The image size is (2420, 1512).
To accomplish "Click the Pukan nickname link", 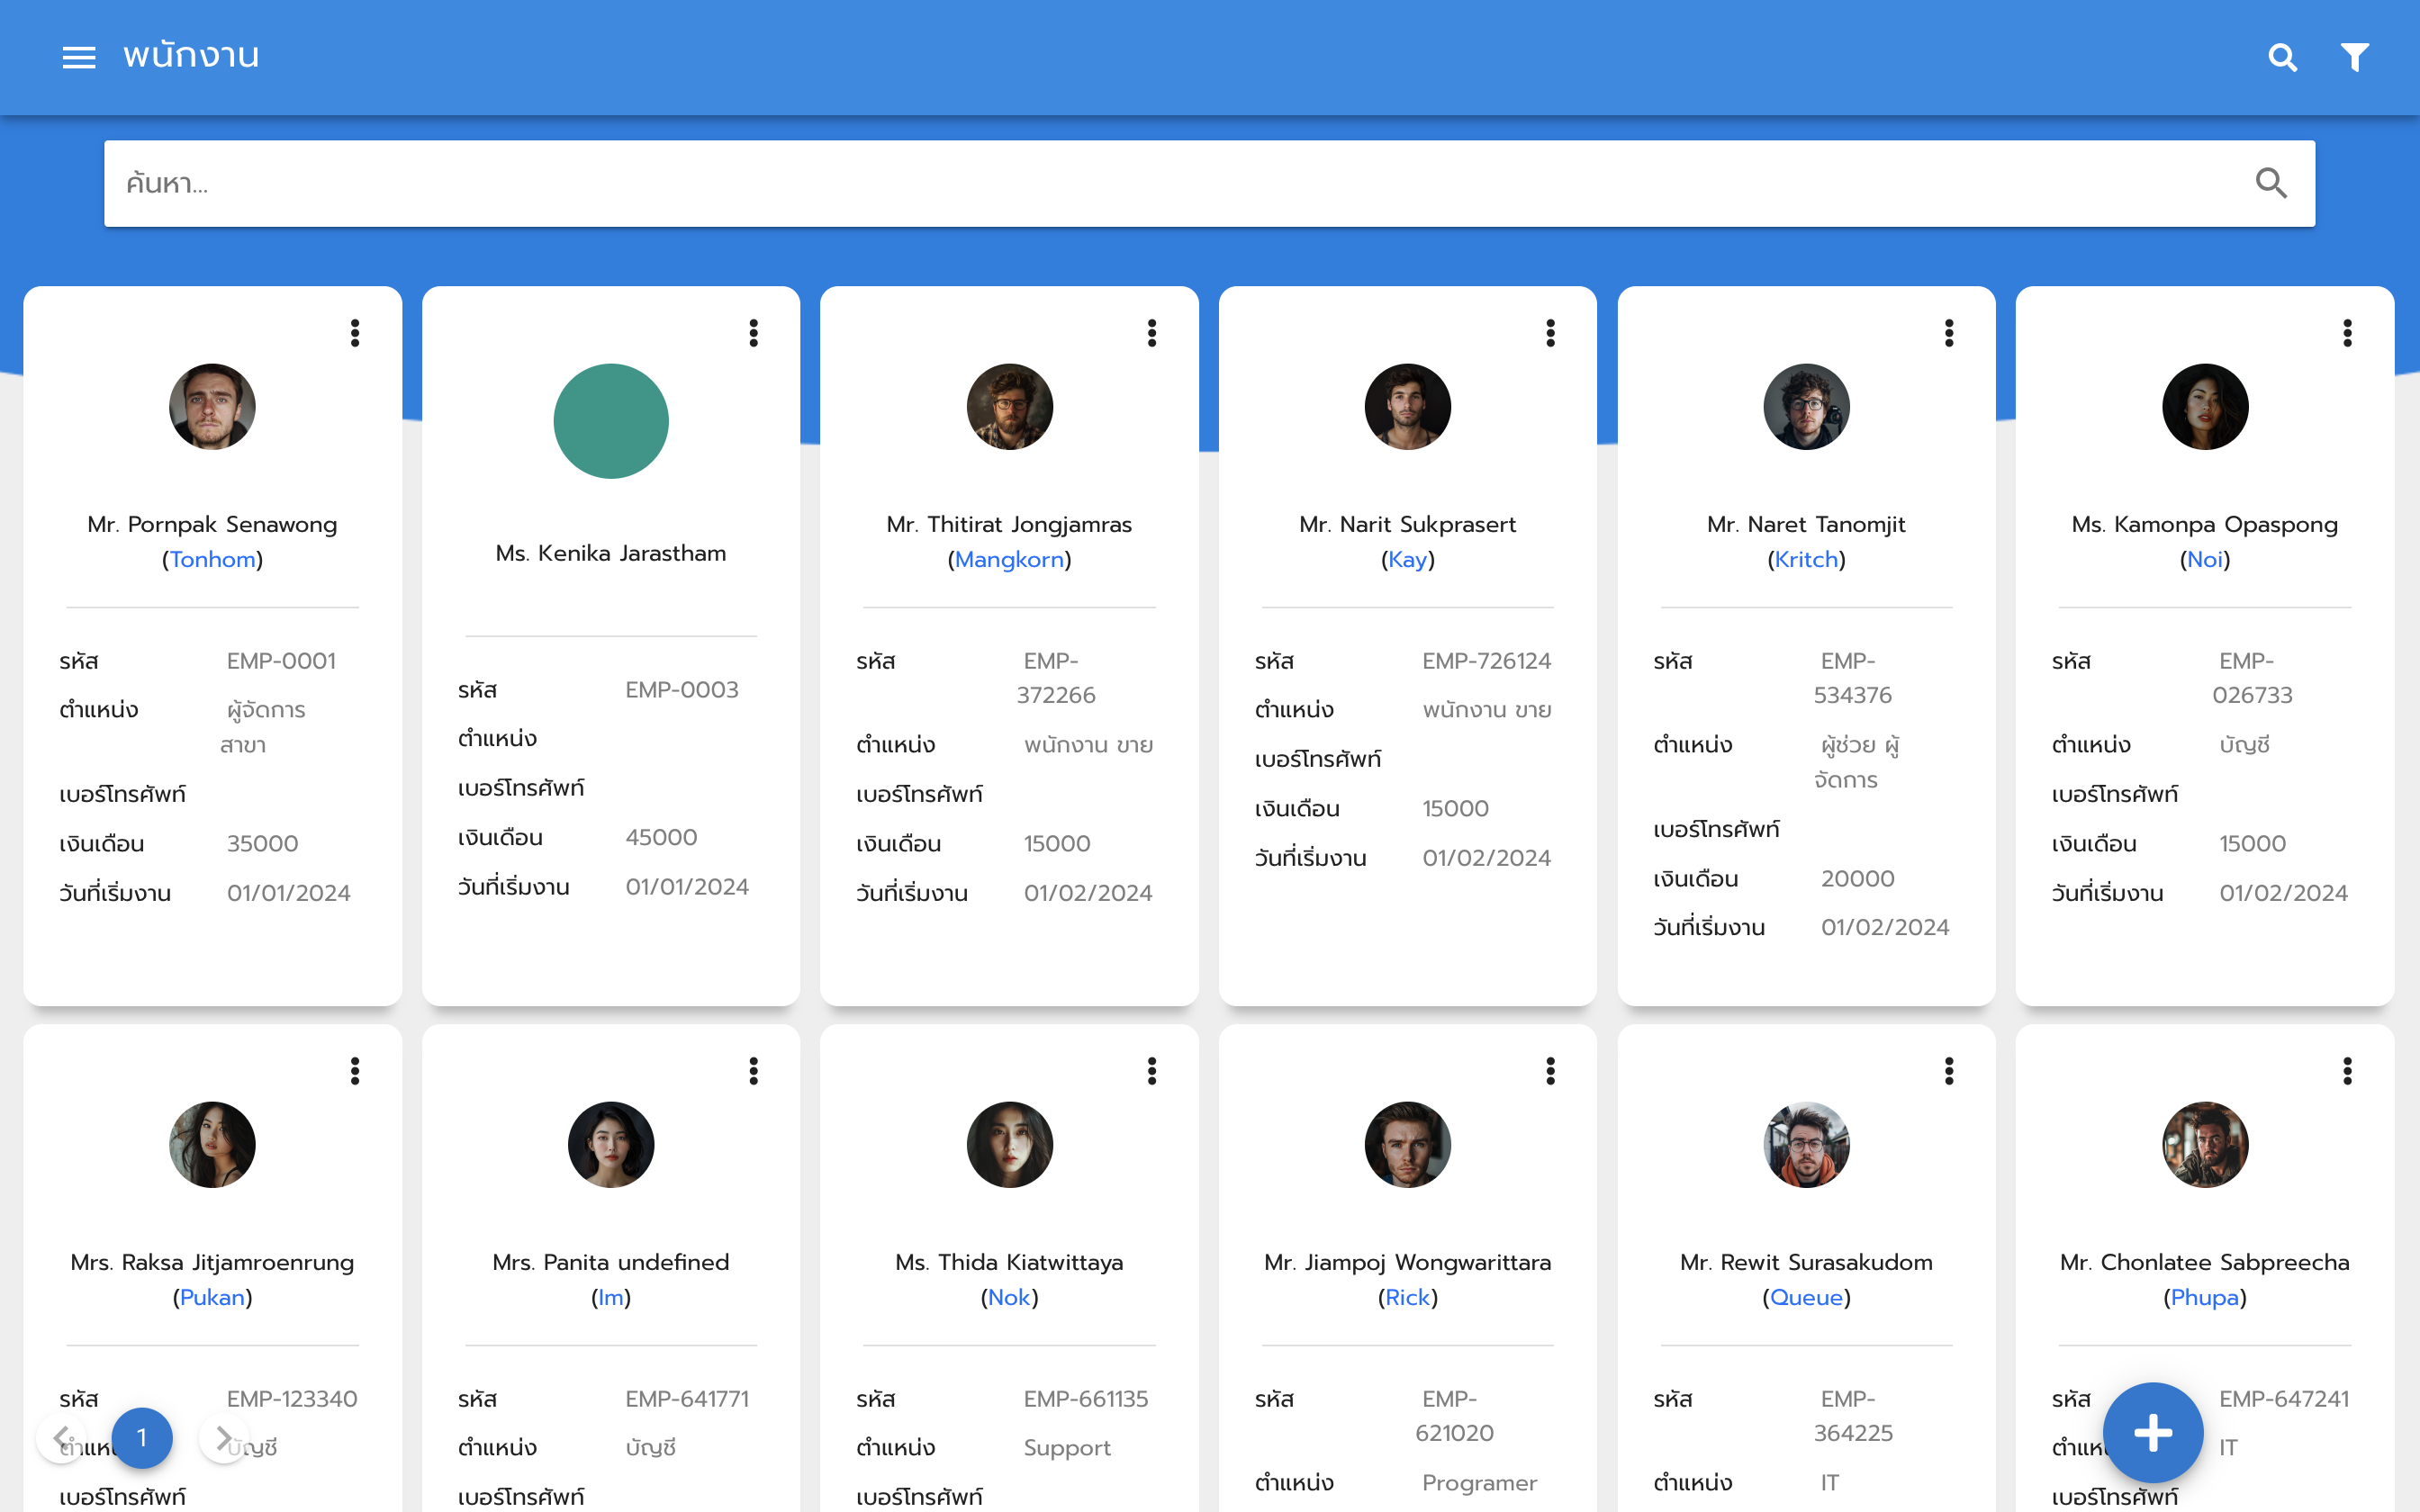I will [212, 1298].
